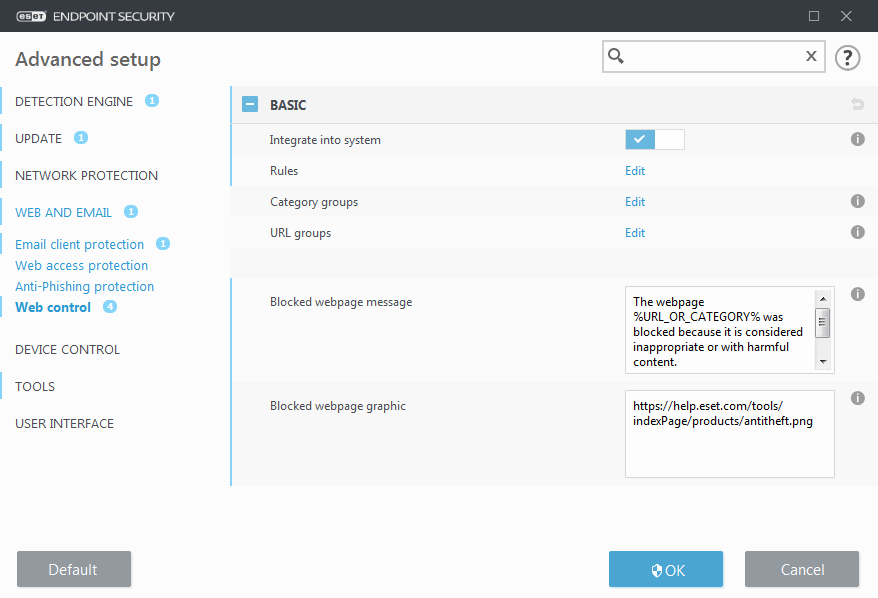Click the Integrate into system label
This screenshot has width=878, height=598.
[x=325, y=140]
